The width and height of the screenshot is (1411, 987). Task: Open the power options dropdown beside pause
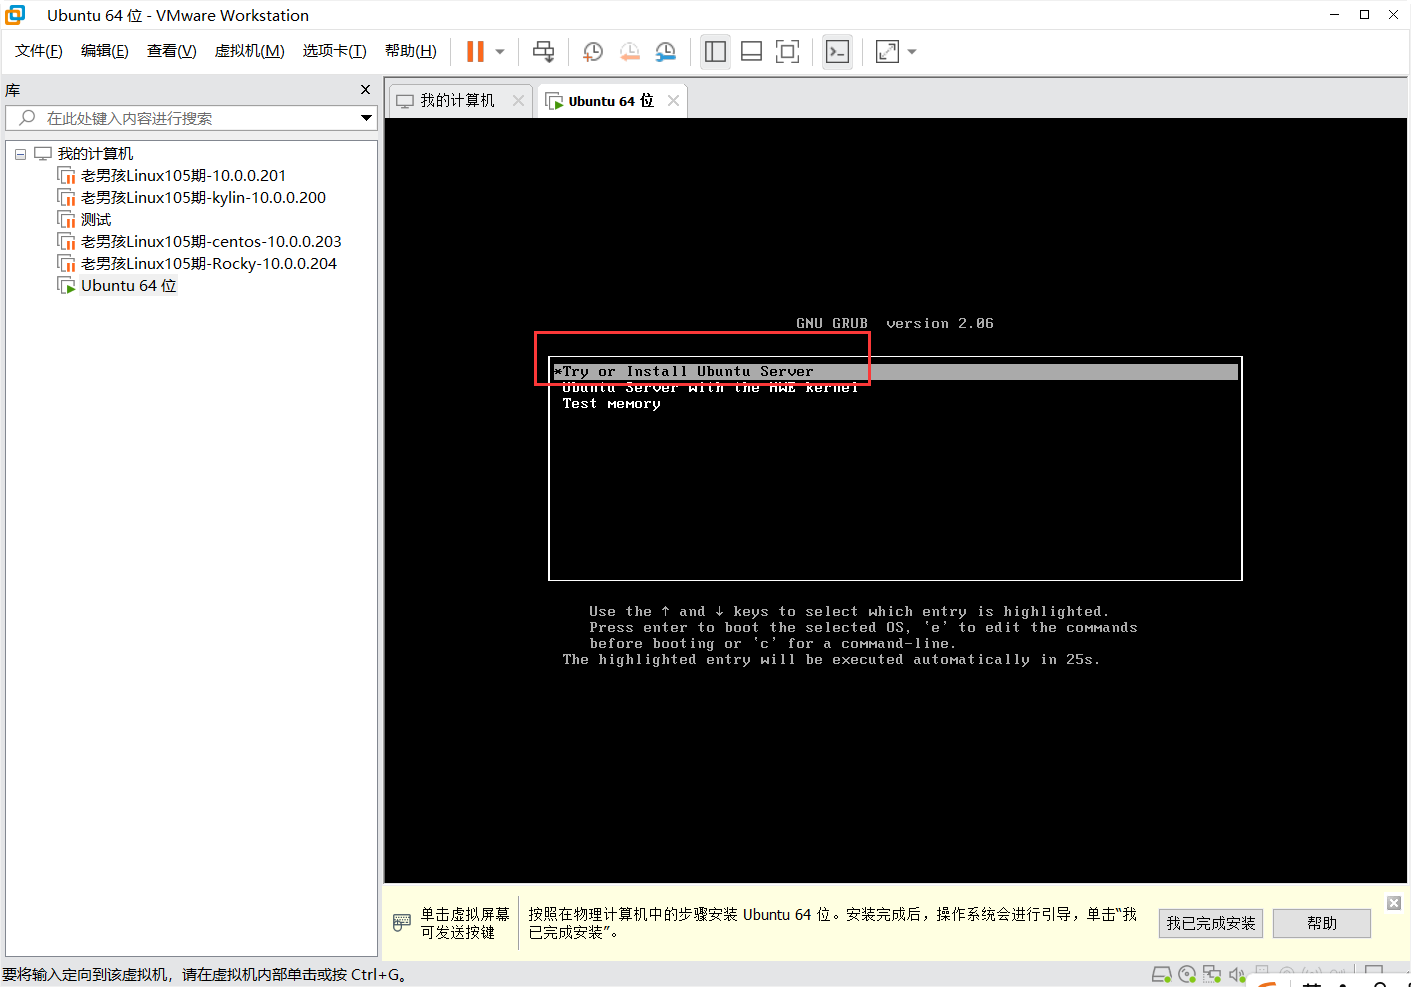tap(500, 52)
